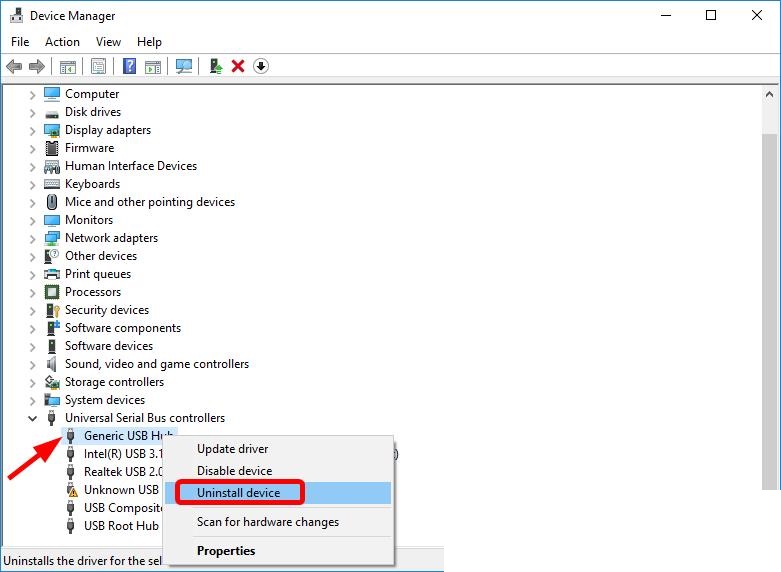Viewport: 781px width, 572px height.
Task: Click the Monitors category icon
Action: pyautogui.click(x=52, y=220)
